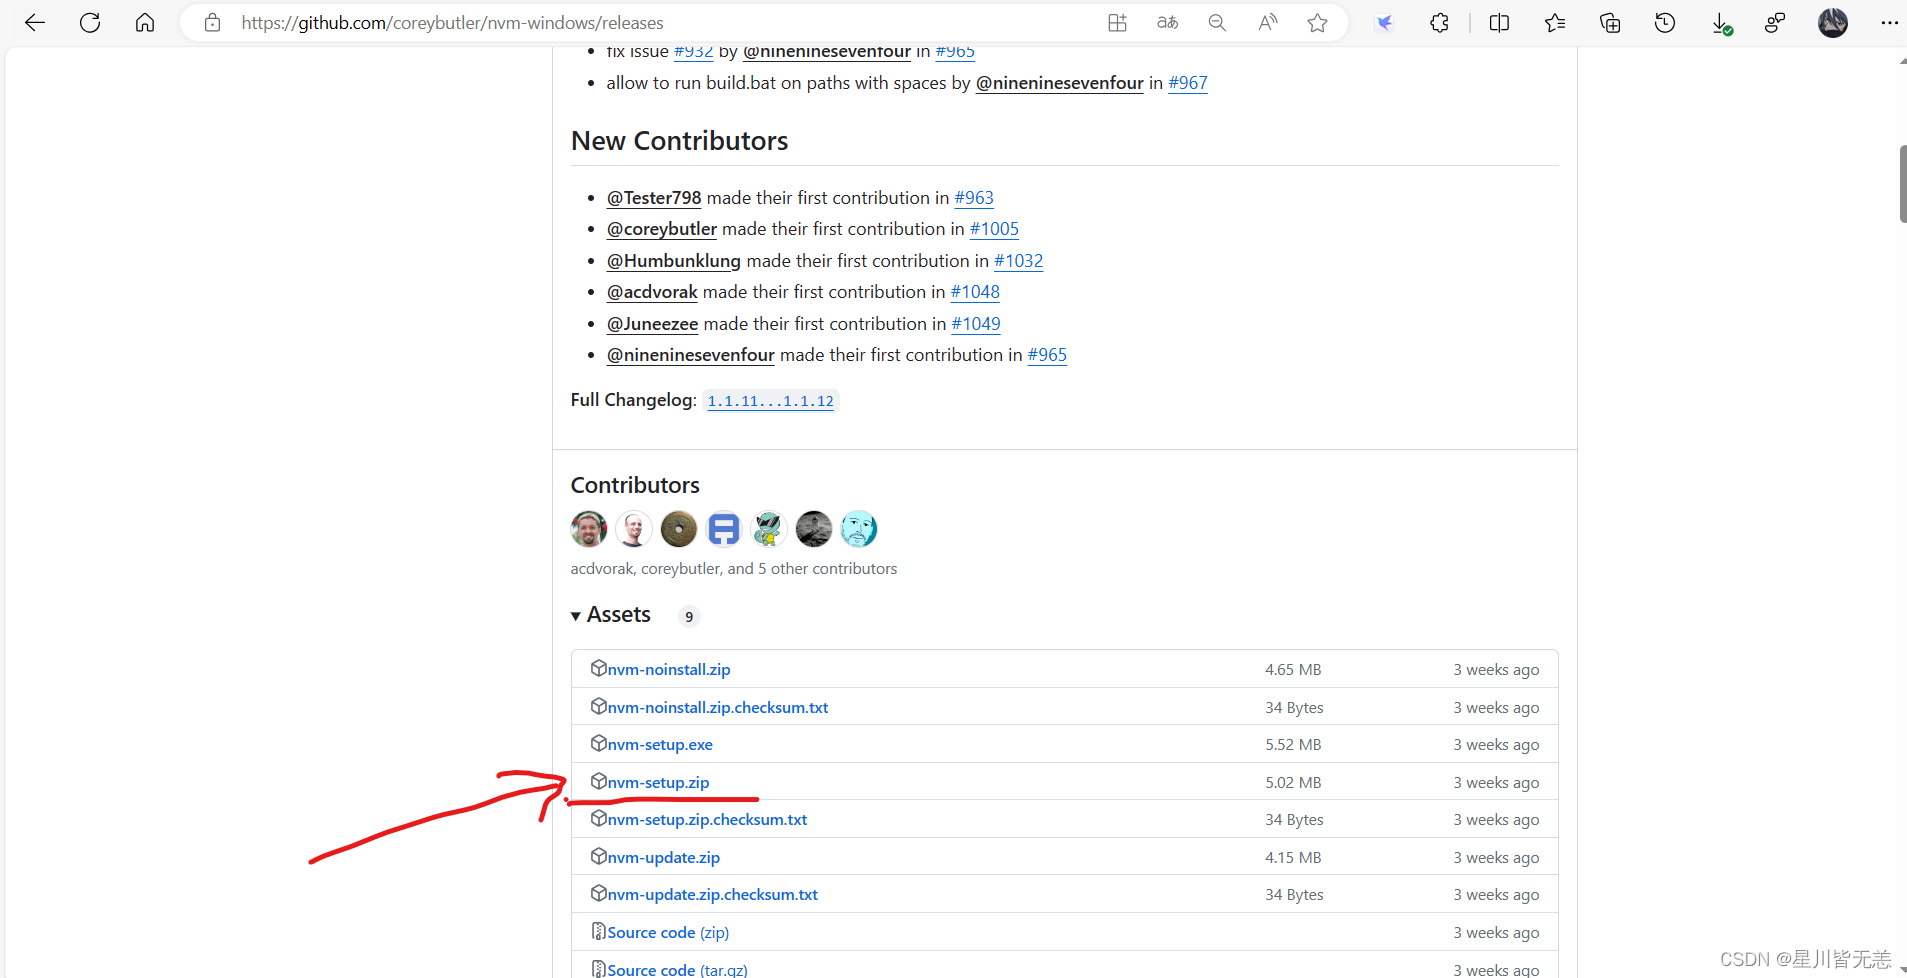Go back to the previous page
The width and height of the screenshot is (1907, 978).
(x=35, y=23)
